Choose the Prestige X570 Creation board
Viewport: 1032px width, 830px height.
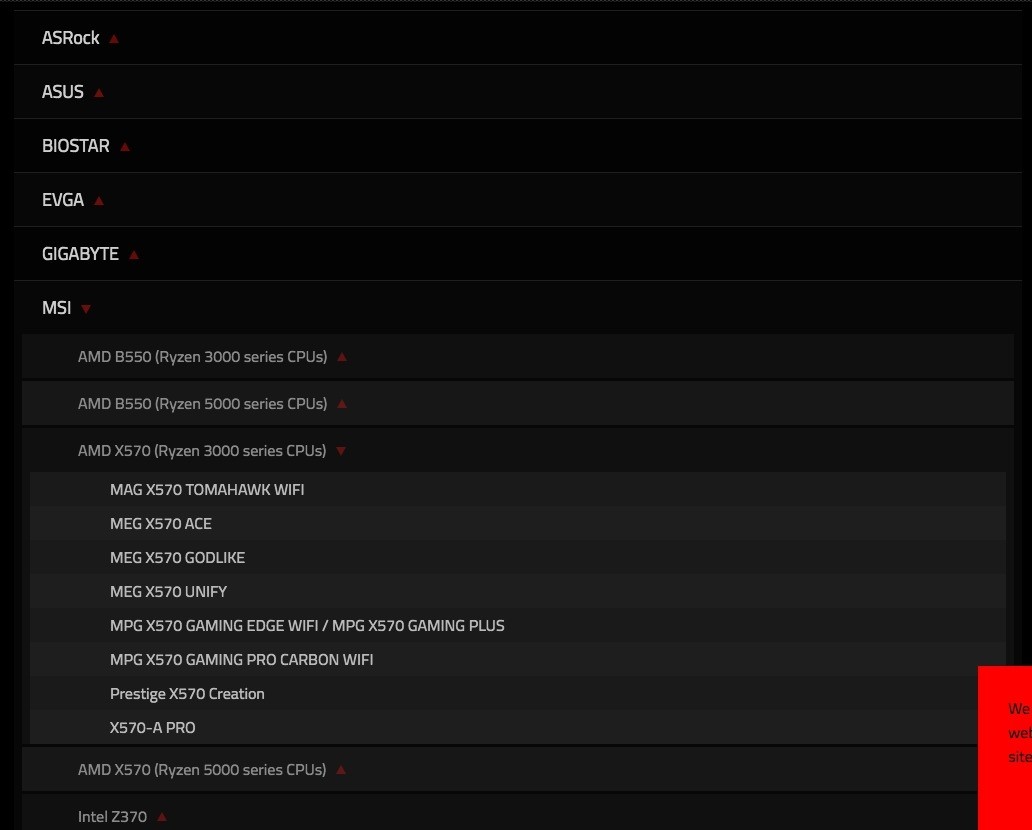[x=505, y=694]
